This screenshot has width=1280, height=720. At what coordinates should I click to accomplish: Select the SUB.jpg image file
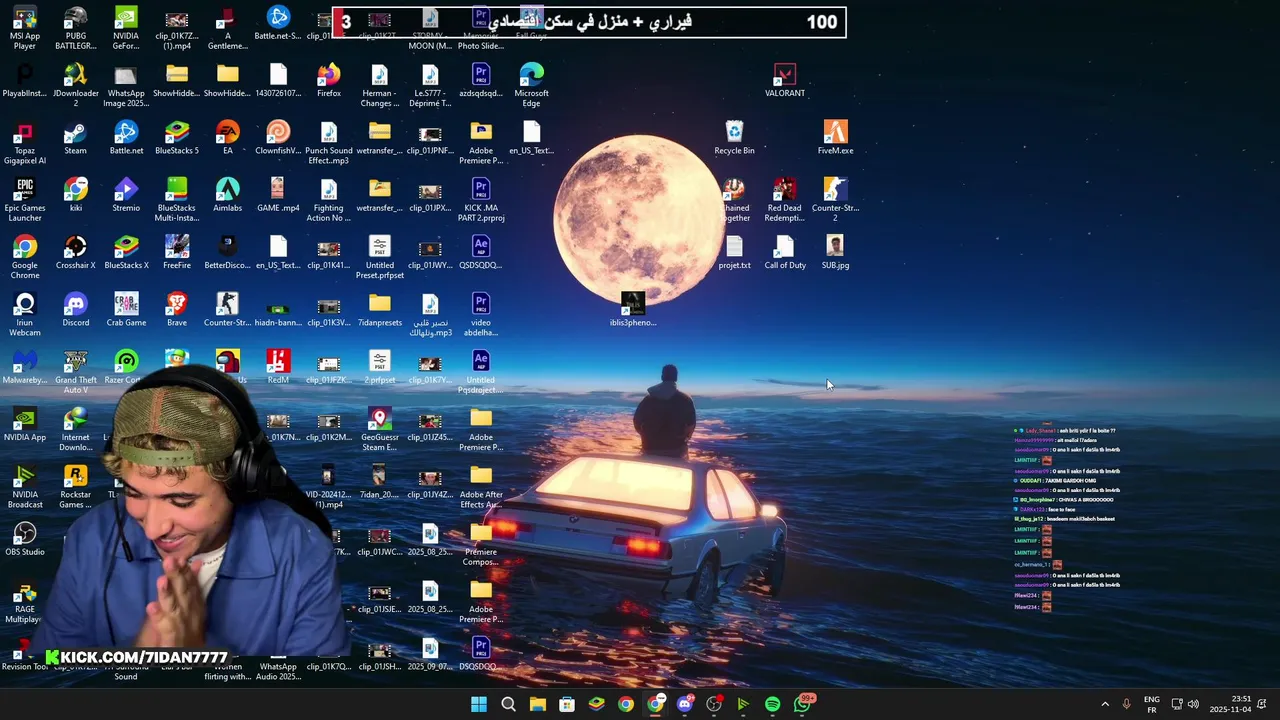pyautogui.click(x=836, y=252)
